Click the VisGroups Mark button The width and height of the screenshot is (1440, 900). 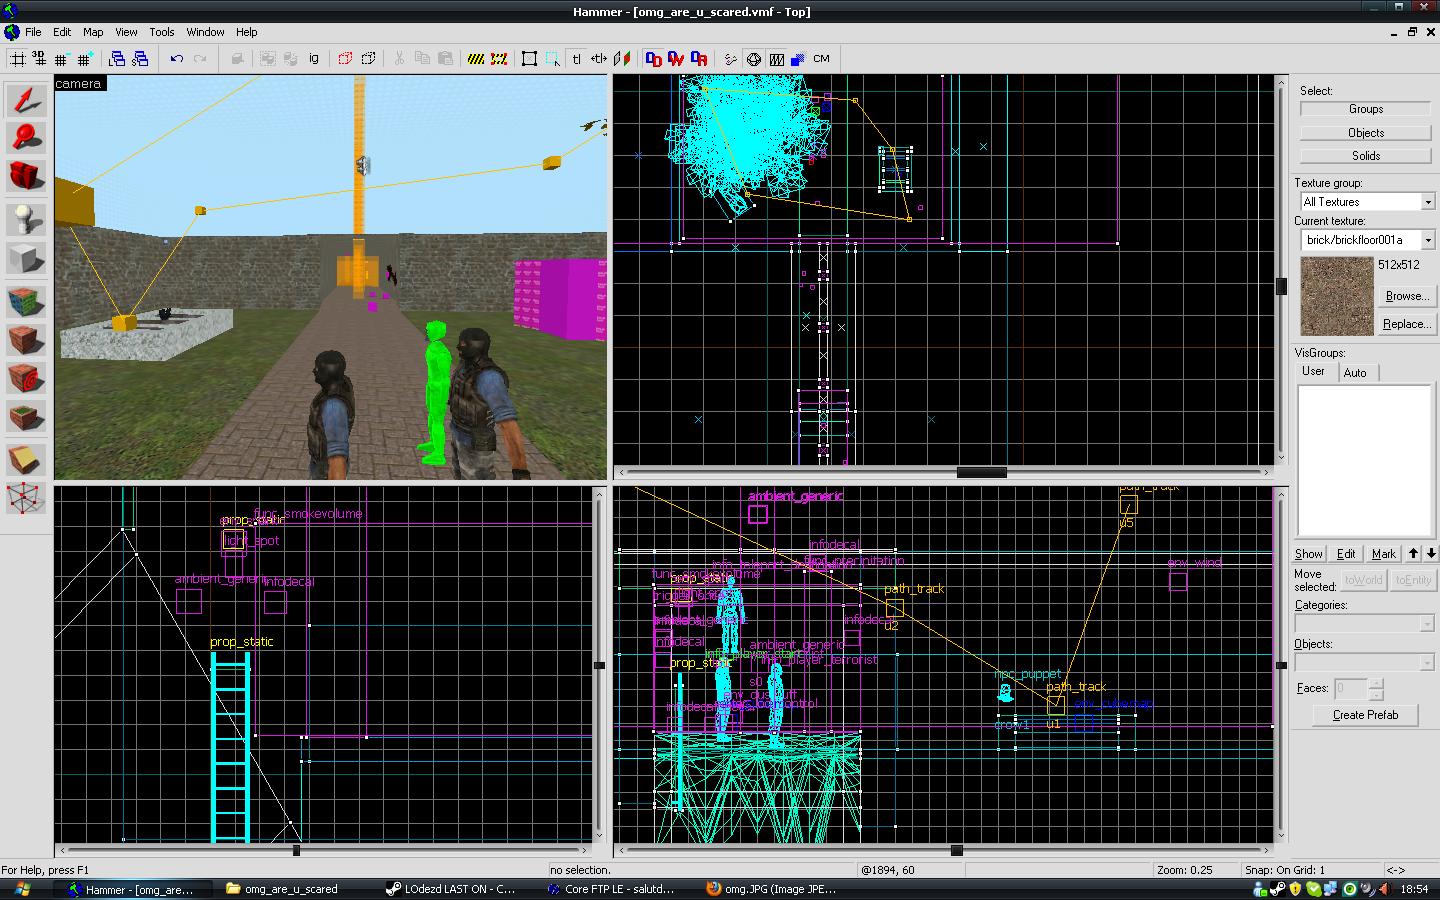point(1384,554)
